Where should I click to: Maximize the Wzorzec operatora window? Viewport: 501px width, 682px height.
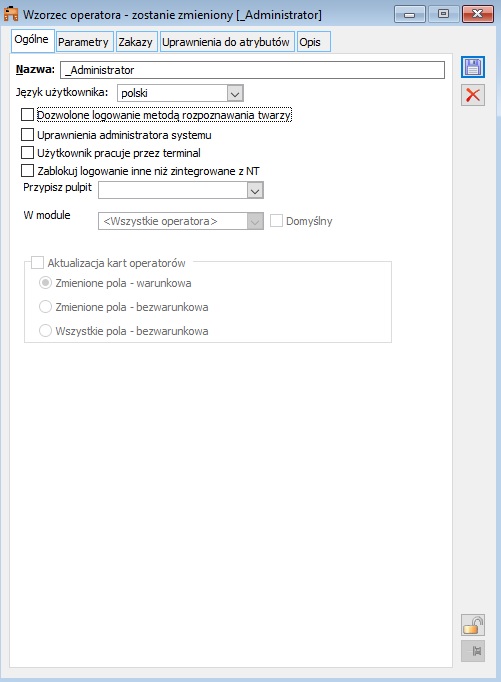443,14
